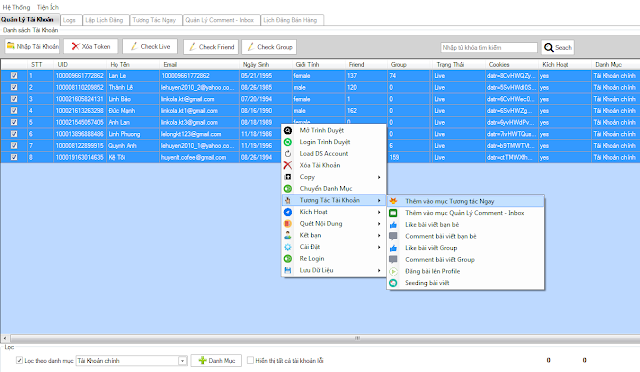Open the Quản Lý Comment - Inbox tab
The width and height of the screenshot is (640, 372).
click(x=220, y=20)
